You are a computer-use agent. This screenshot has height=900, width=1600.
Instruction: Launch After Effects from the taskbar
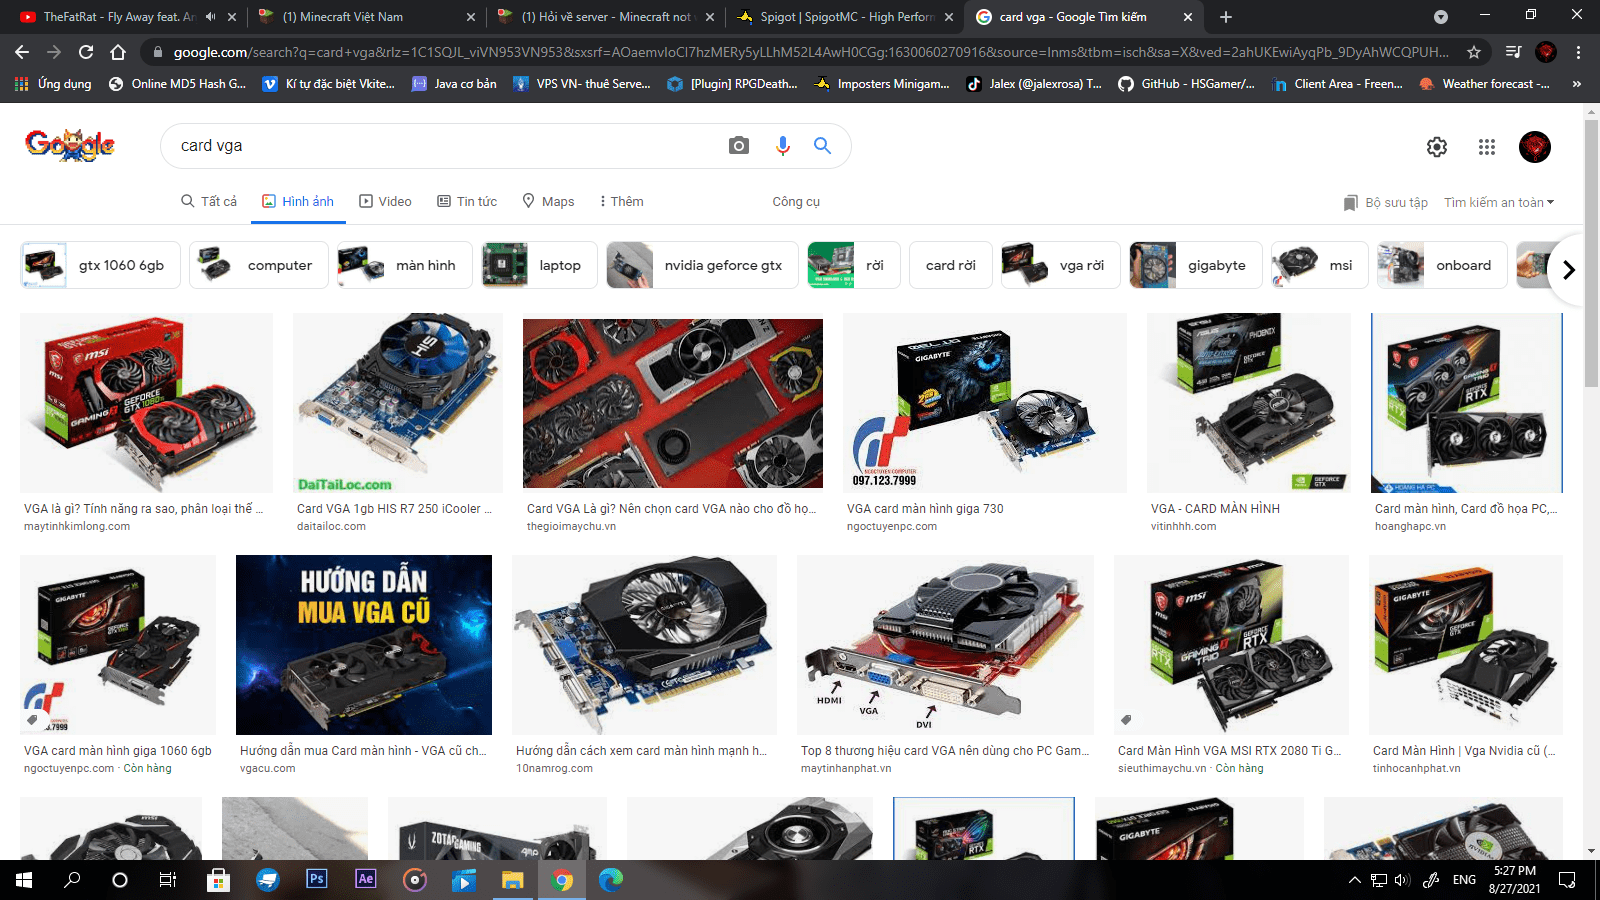pyautogui.click(x=365, y=879)
